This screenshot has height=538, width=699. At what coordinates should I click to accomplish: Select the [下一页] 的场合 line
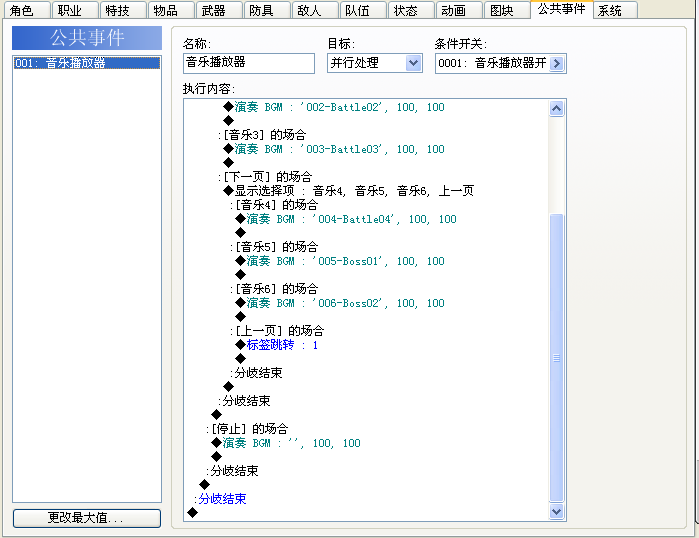point(265,177)
